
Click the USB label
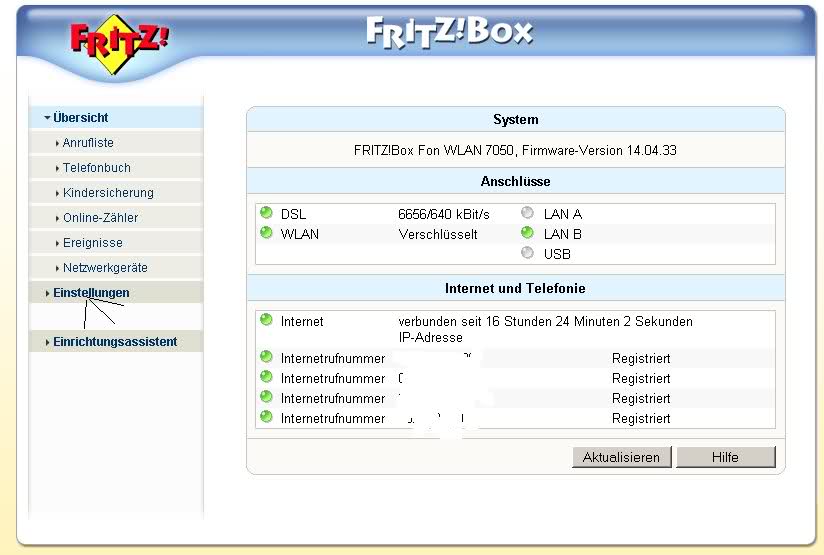557,254
